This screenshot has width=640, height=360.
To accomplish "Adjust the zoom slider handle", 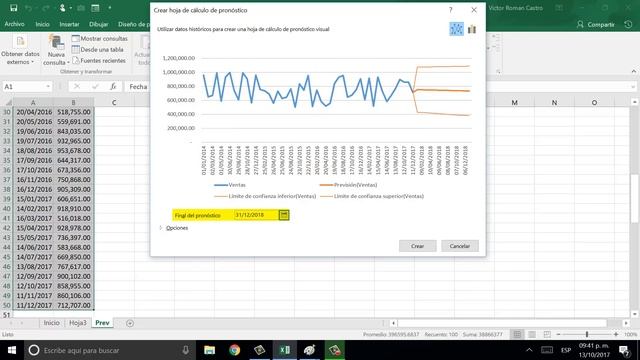I will tap(587, 334).
